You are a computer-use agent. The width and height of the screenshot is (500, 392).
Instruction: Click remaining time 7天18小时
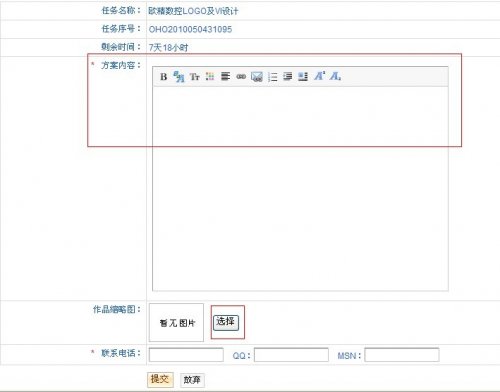(168, 48)
